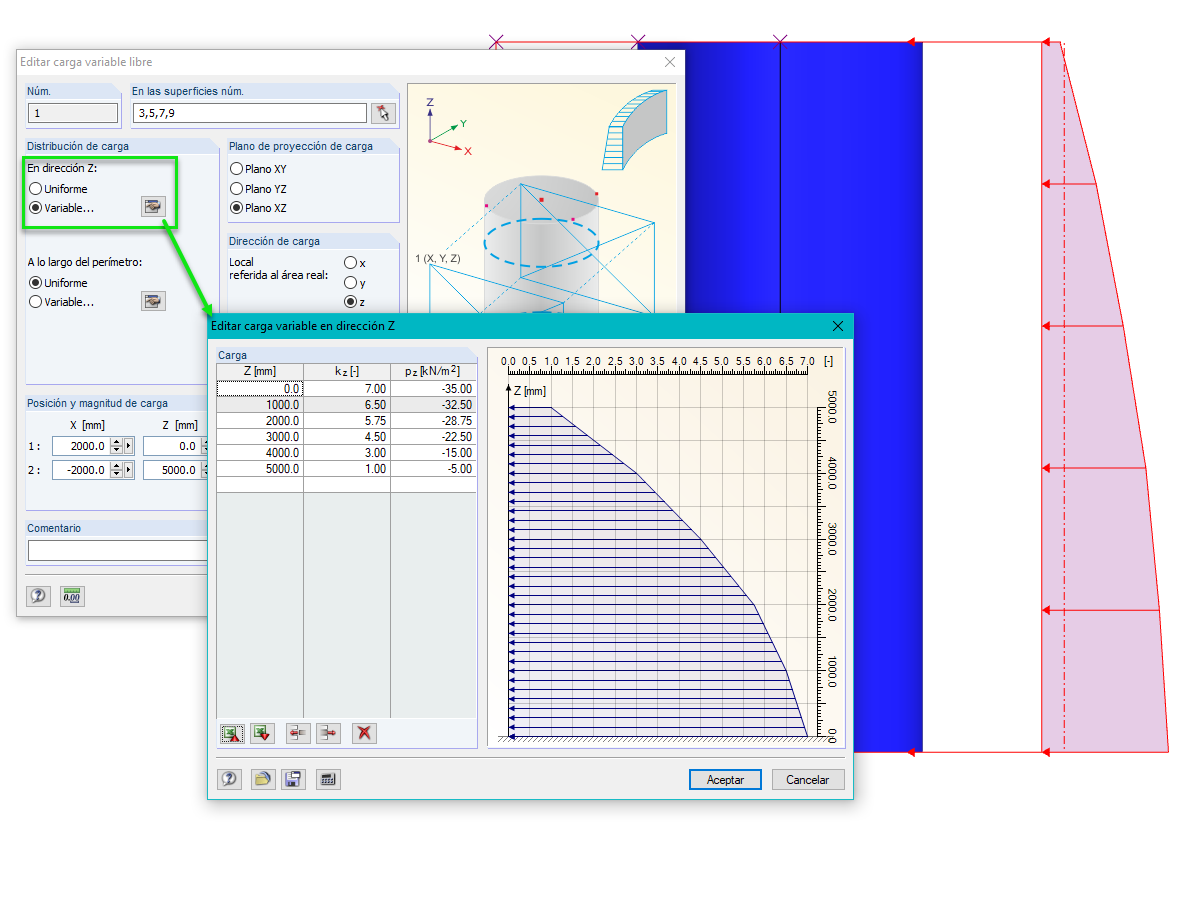Select the kz cell with value 6.50
Image resolution: width=1200 pixels, height=900 pixels.
click(347, 405)
